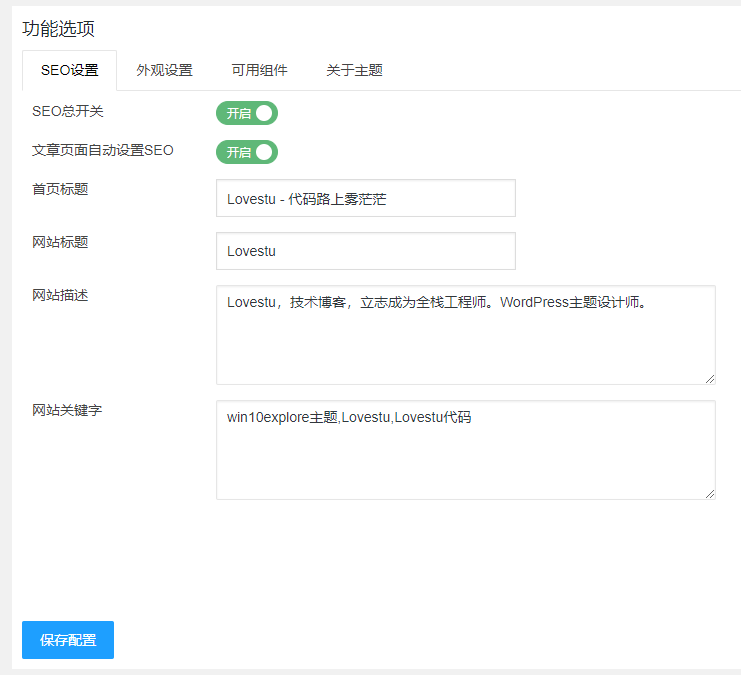Click the 文章页面自动设置SEO label text
Image resolution: width=741 pixels, height=675 pixels.
103,151
